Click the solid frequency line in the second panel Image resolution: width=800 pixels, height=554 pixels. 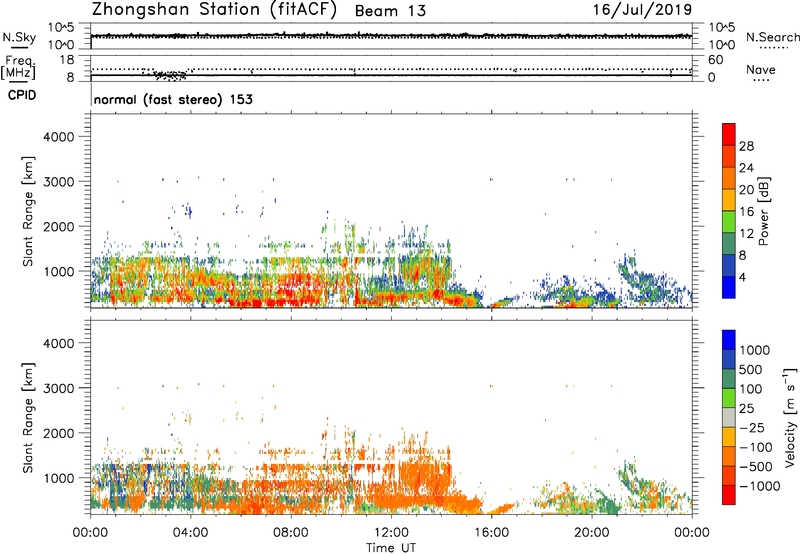coord(391,75)
